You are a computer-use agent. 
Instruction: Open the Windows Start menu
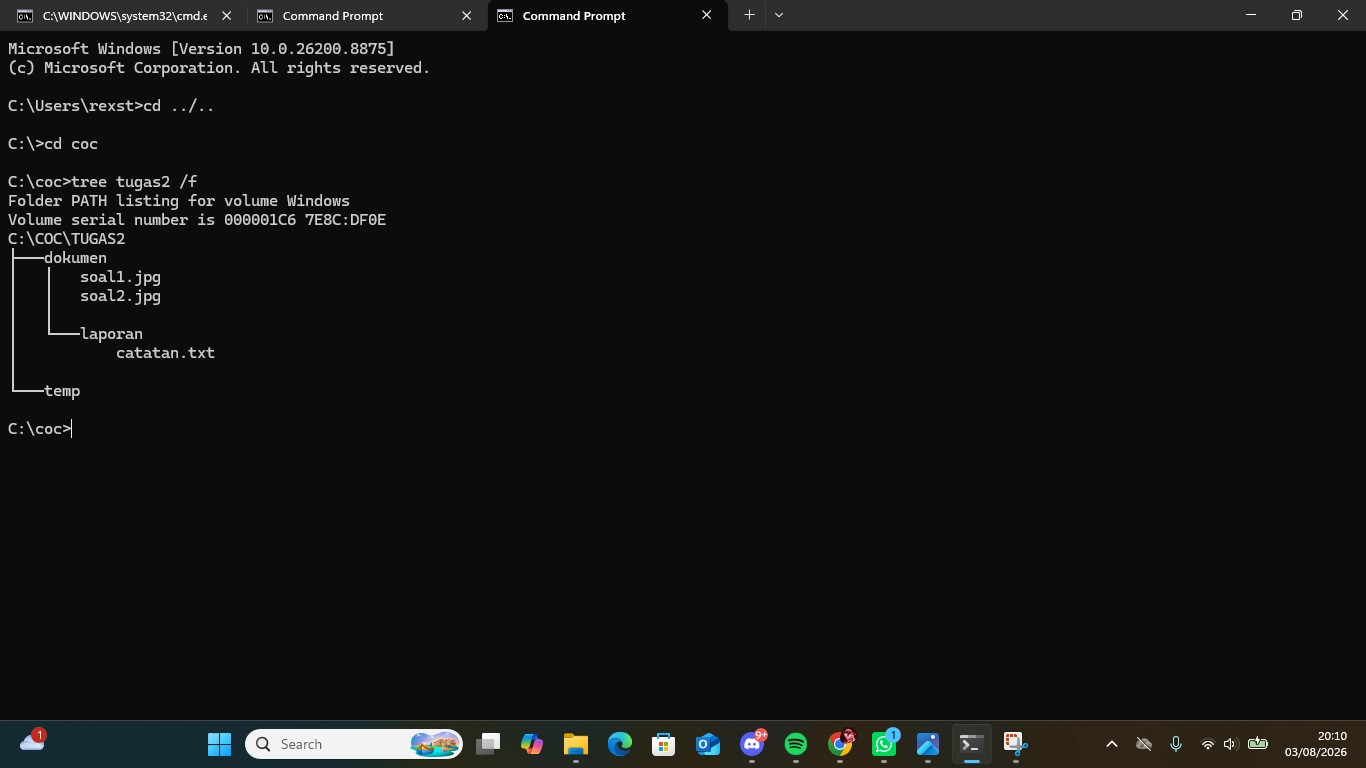(x=219, y=744)
